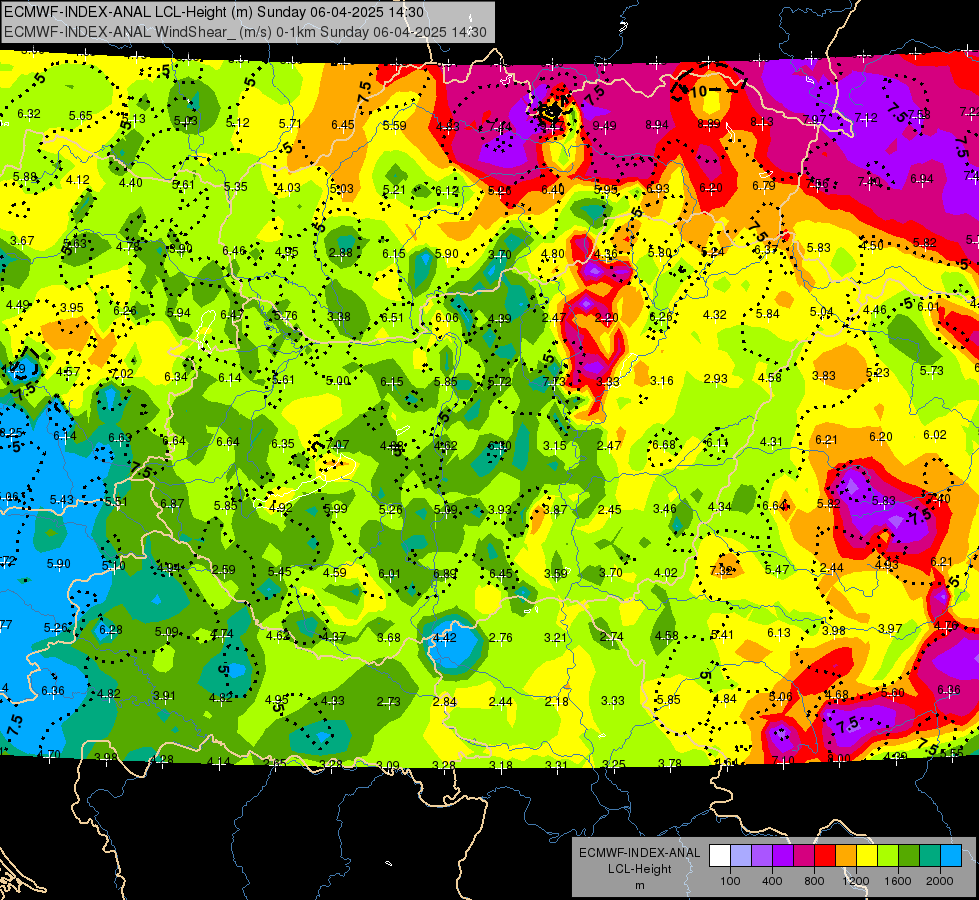Click the wind shear value 5.71
Screen dimensions: 979x900
pyautogui.click(x=290, y=124)
